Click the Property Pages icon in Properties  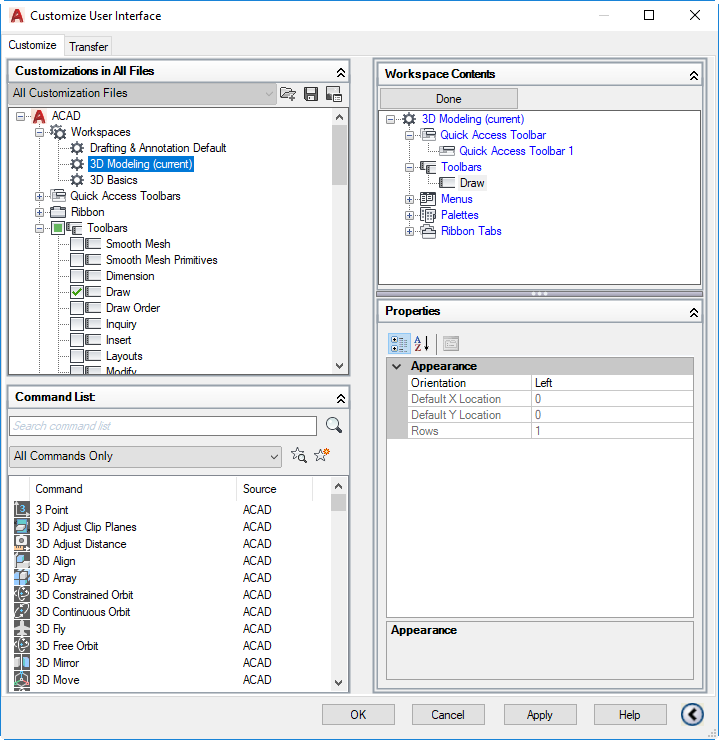tap(451, 344)
